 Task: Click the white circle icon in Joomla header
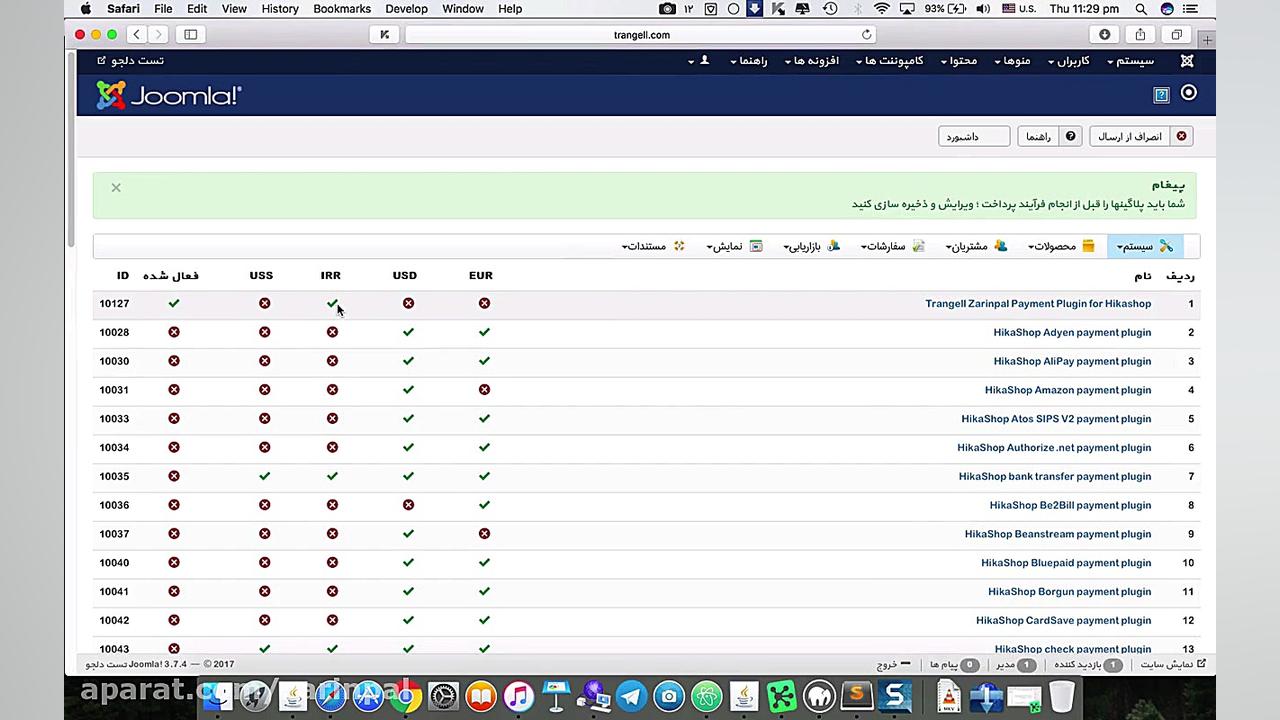point(1188,93)
